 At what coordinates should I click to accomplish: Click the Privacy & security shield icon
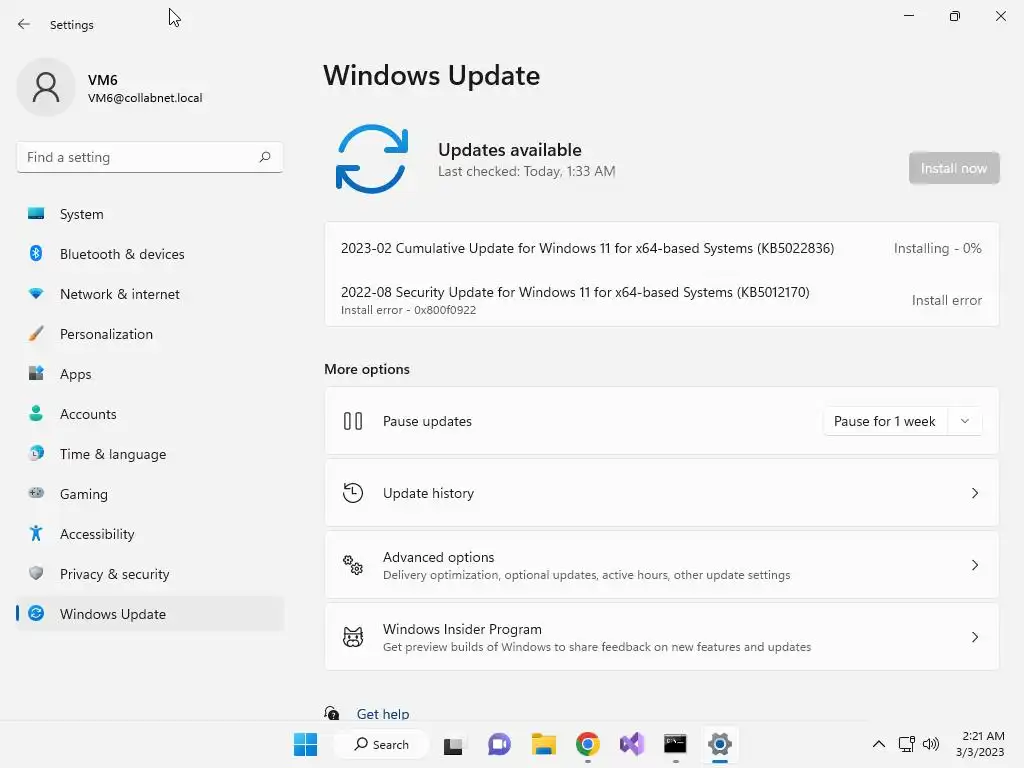36,573
